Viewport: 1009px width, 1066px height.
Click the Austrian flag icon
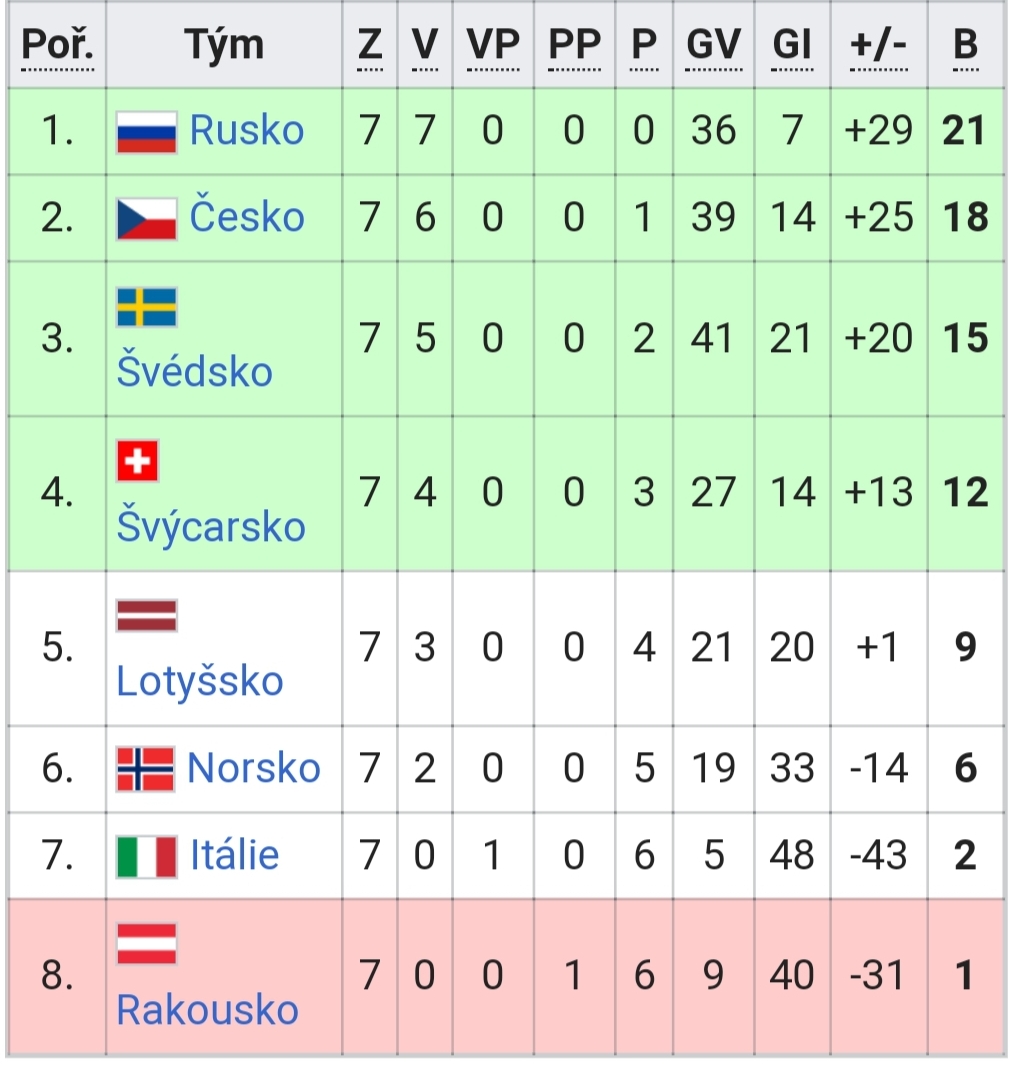(x=146, y=944)
